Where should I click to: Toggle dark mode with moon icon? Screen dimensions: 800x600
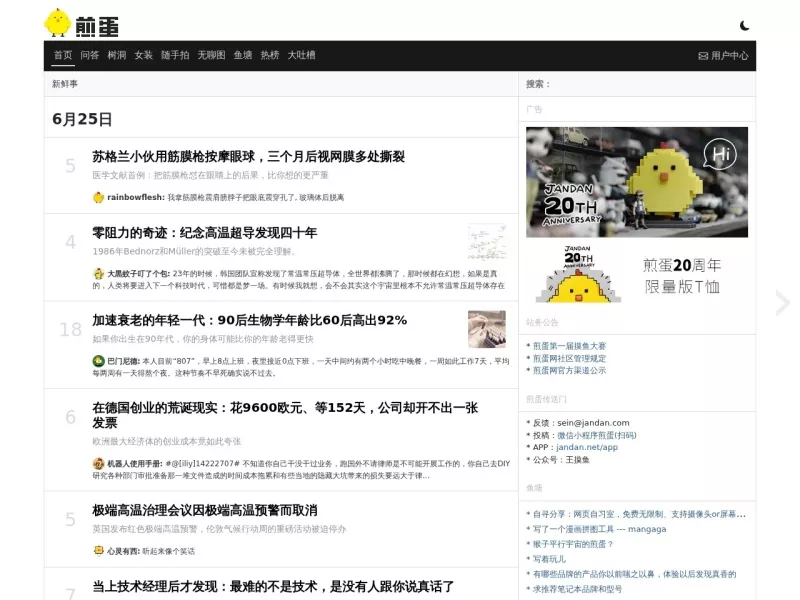pos(744,26)
